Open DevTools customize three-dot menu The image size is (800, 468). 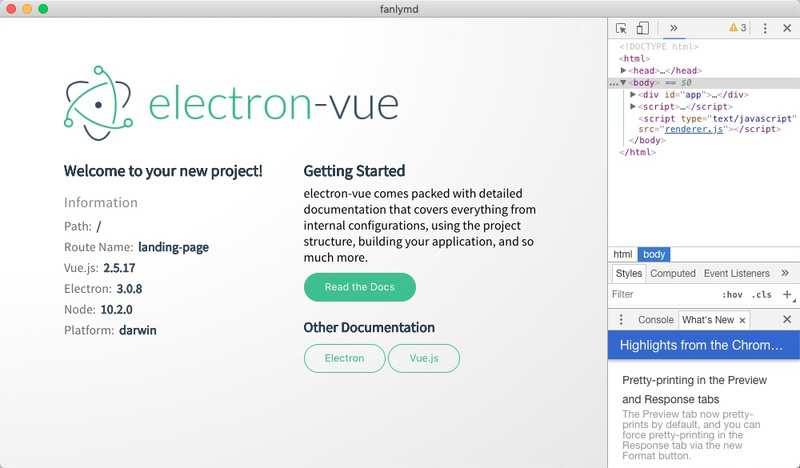765,29
